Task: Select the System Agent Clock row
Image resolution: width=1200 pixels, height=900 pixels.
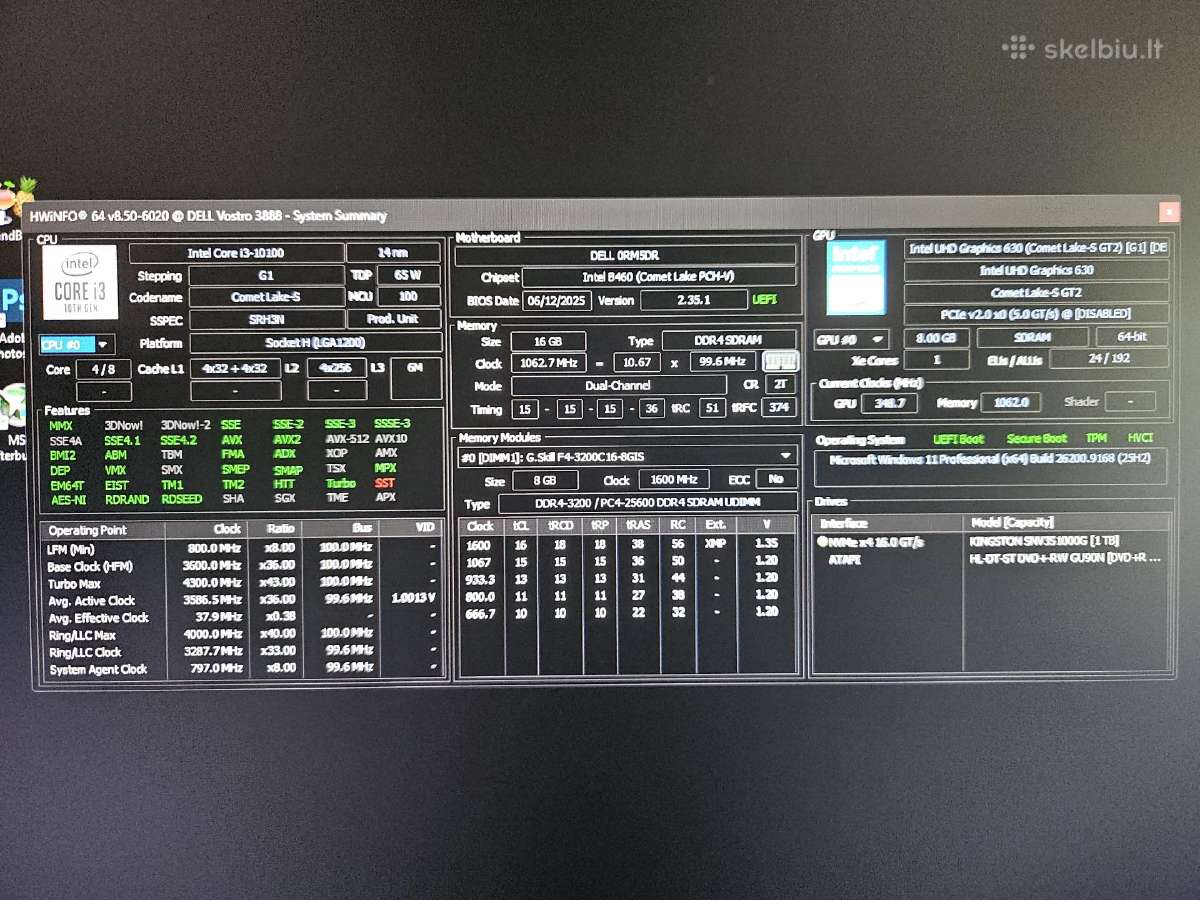Action: pos(242,669)
